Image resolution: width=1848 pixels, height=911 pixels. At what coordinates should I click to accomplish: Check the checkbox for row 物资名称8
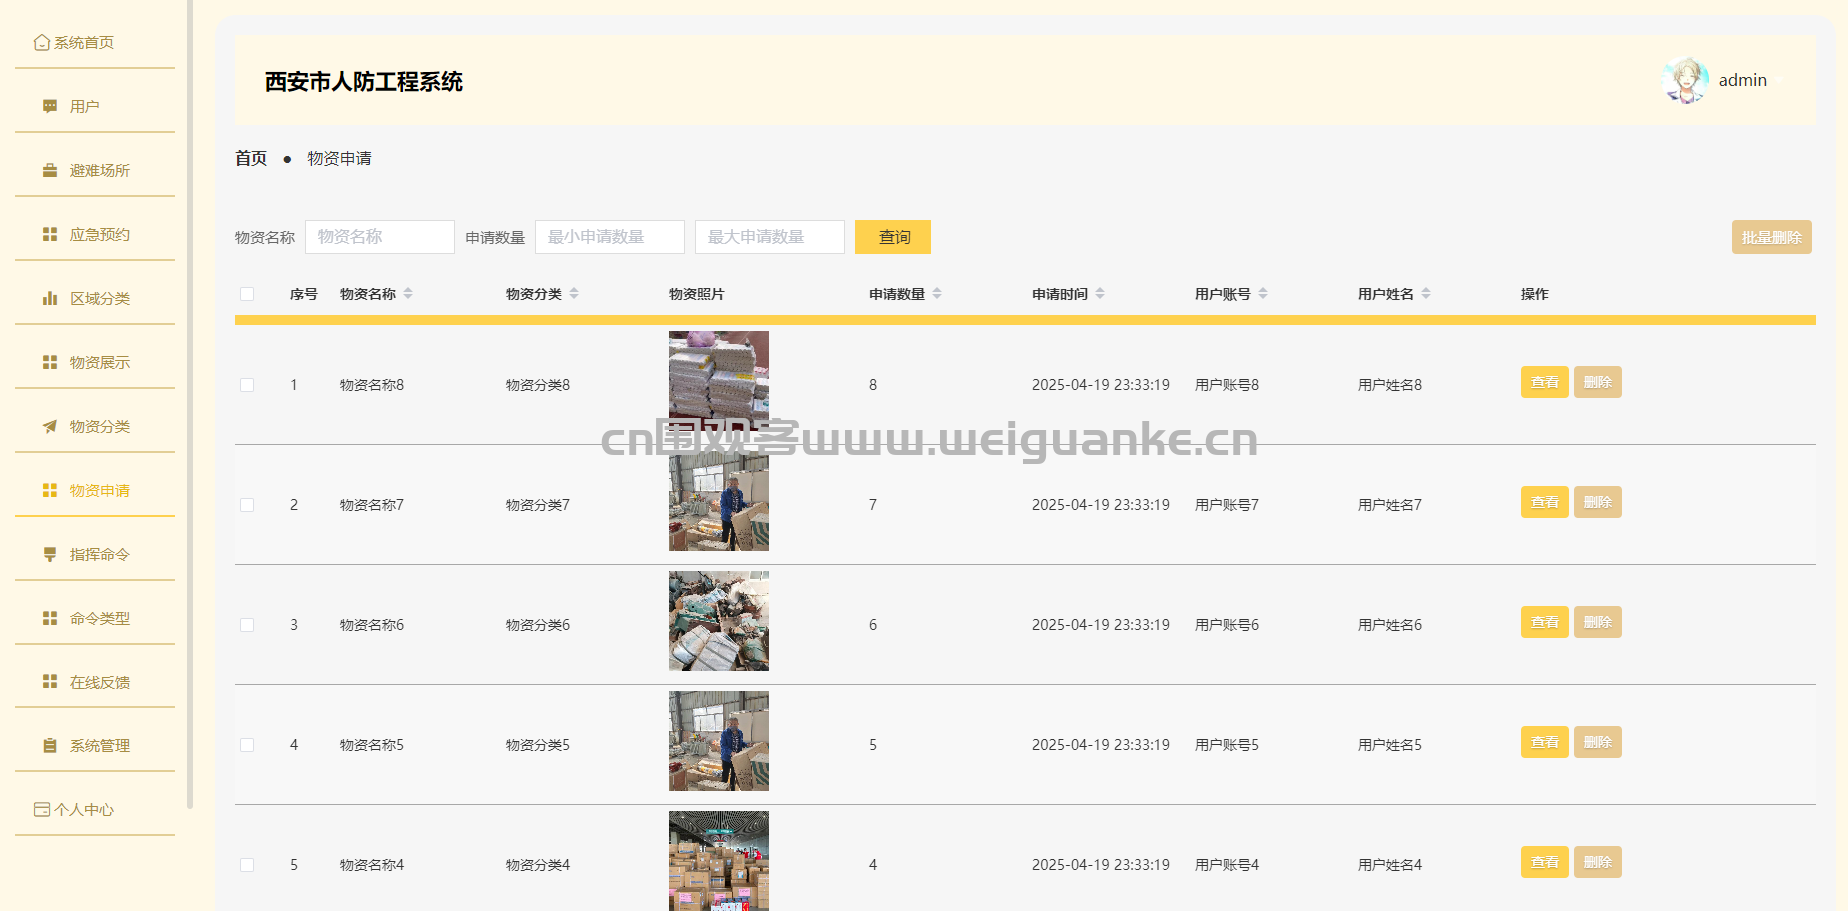click(x=247, y=385)
